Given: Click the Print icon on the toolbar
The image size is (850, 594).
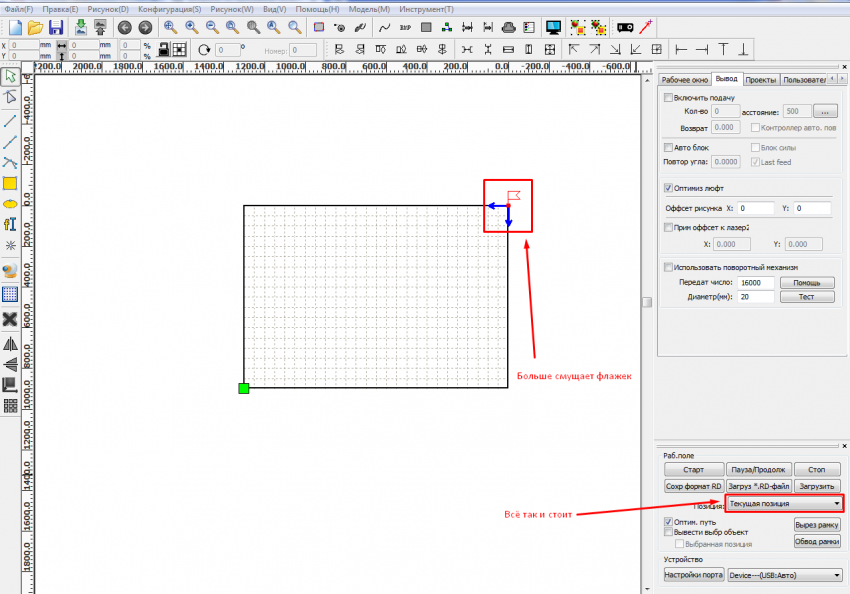Looking at the screenshot, I should click(x=509, y=28).
